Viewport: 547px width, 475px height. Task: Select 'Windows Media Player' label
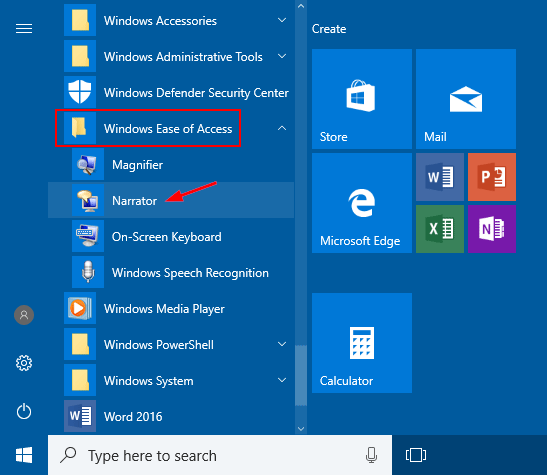point(164,309)
